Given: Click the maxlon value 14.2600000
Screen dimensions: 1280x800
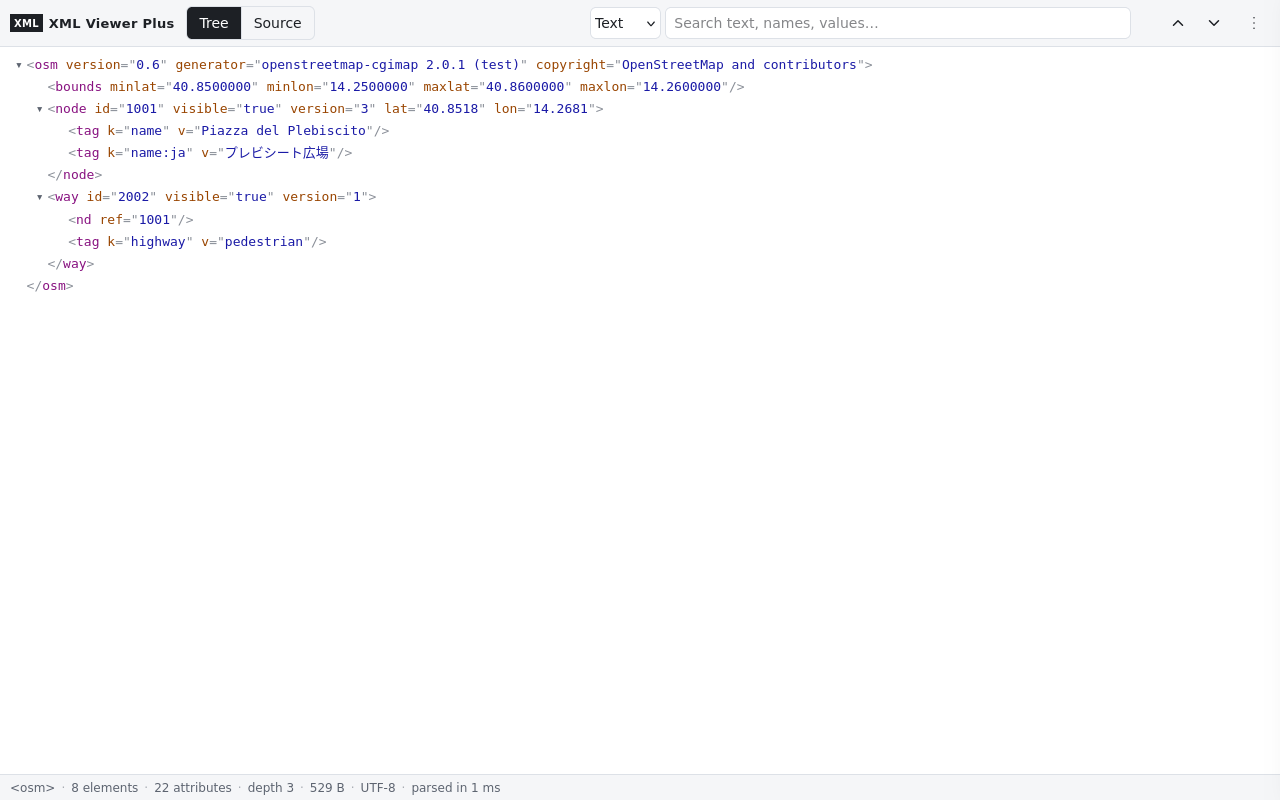Looking at the screenshot, I should point(682,87).
